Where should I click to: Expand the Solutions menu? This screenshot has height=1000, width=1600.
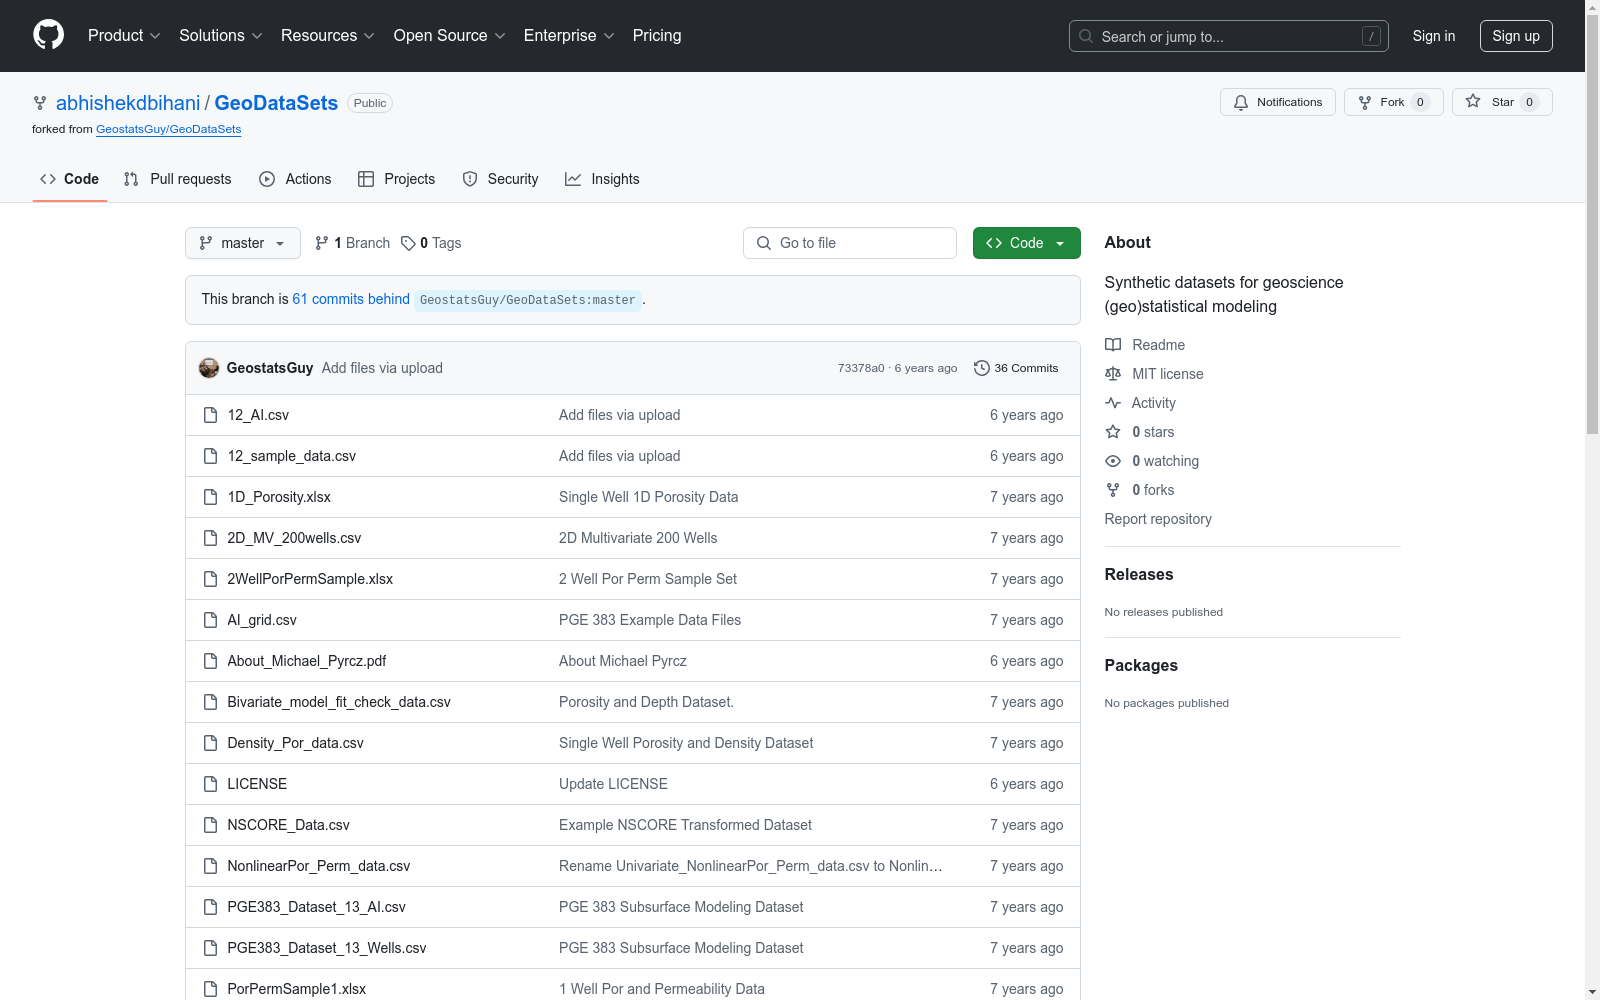pos(221,35)
